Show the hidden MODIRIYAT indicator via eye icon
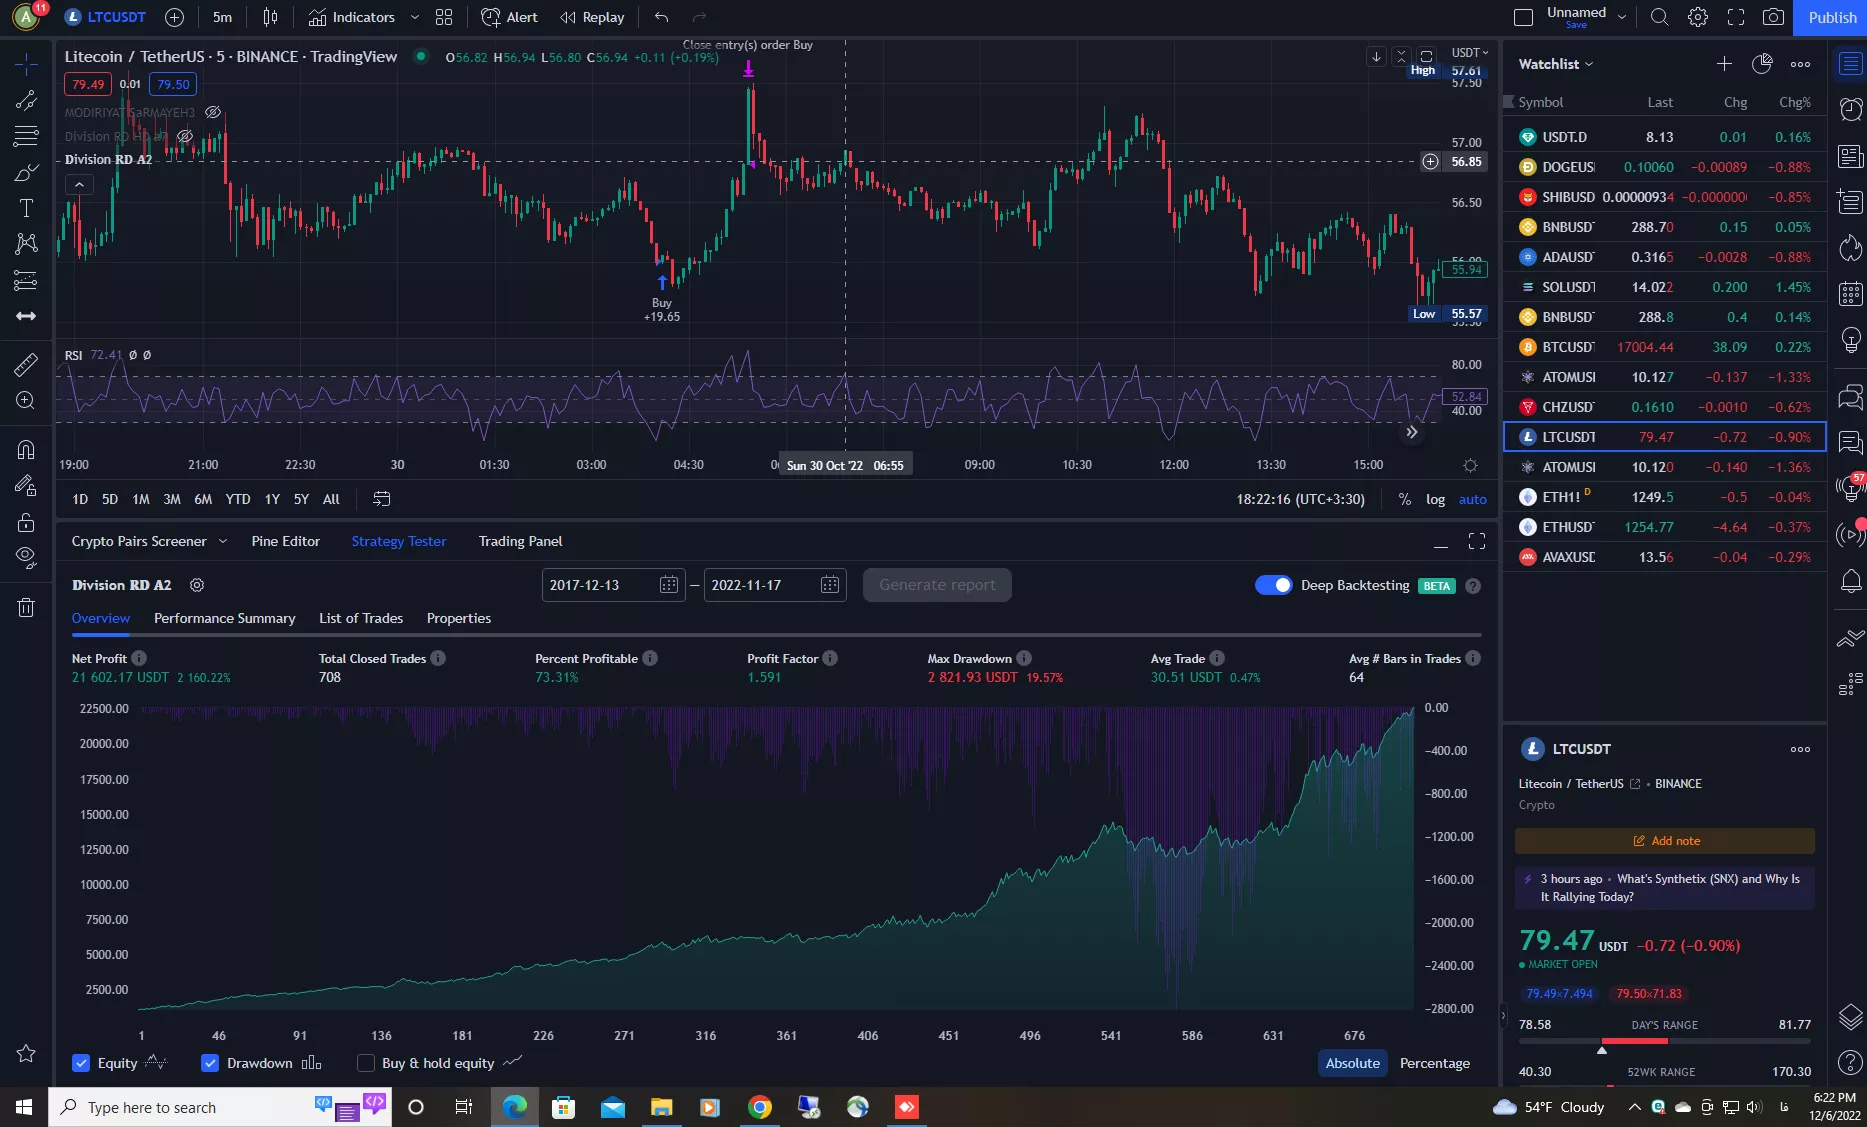This screenshot has width=1867, height=1127. [213, 113]
